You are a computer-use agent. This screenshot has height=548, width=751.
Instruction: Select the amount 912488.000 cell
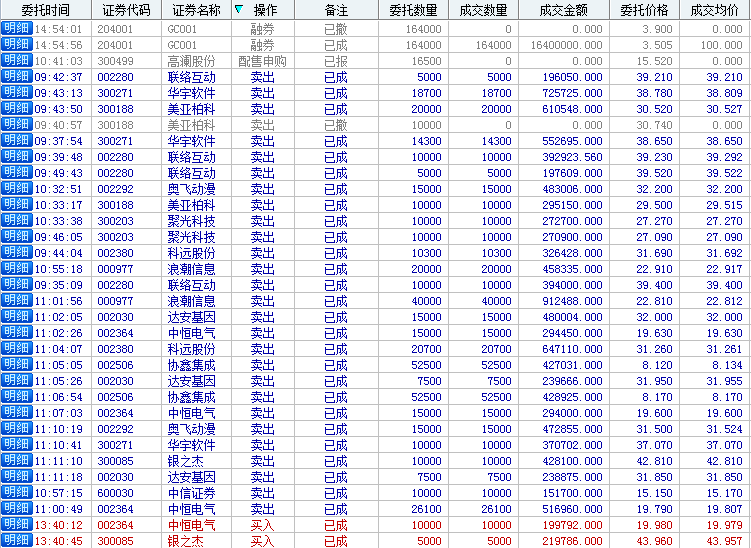(572, 301)
